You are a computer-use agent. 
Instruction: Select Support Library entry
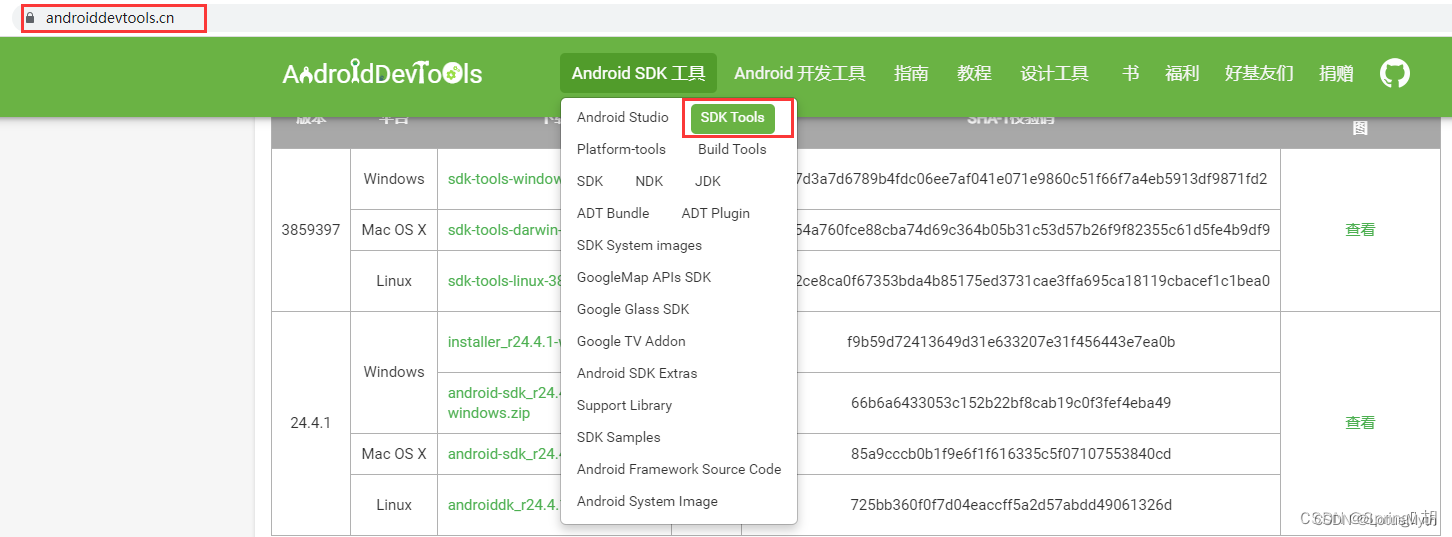(x=624, y=405)
